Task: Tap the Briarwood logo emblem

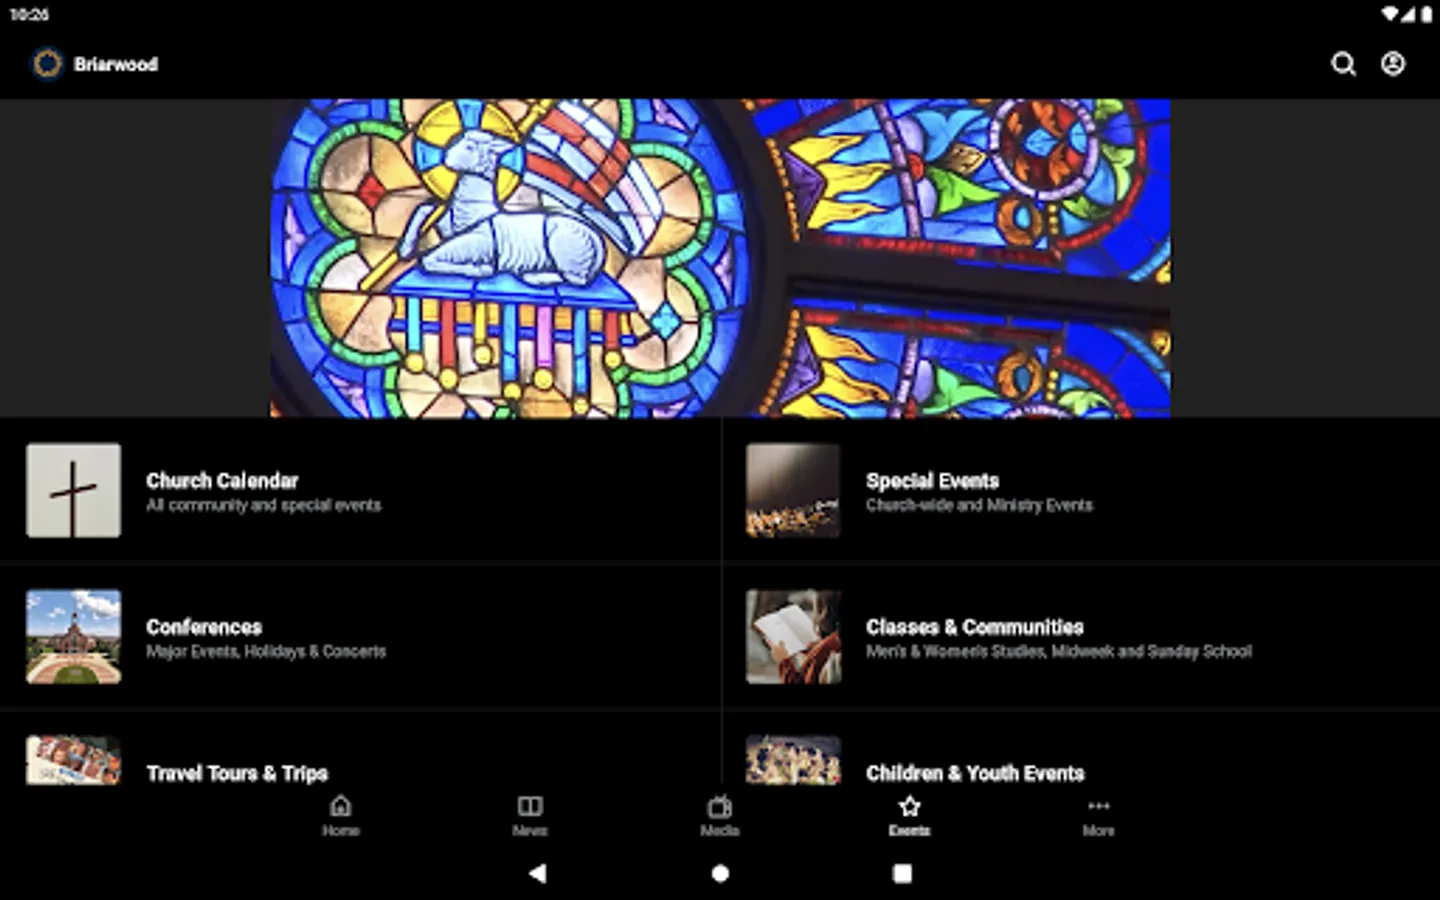Action: pos(47,64)
